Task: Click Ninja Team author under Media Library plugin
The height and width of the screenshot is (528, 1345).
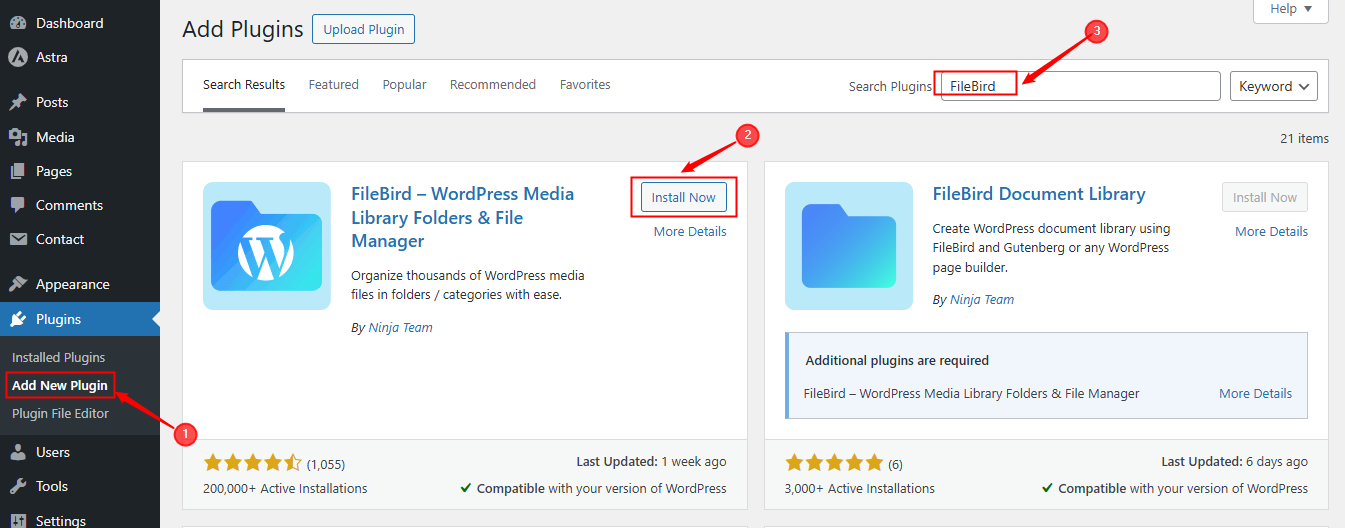Action: point(399,327)
